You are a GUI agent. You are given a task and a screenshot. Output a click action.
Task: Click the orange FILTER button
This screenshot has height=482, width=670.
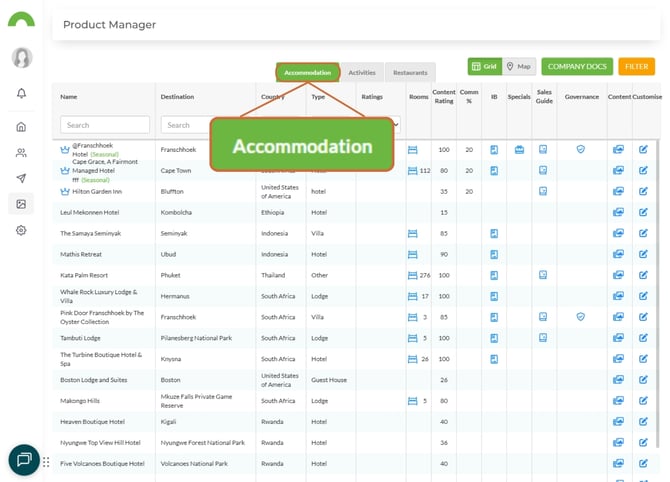click(637, 66)
